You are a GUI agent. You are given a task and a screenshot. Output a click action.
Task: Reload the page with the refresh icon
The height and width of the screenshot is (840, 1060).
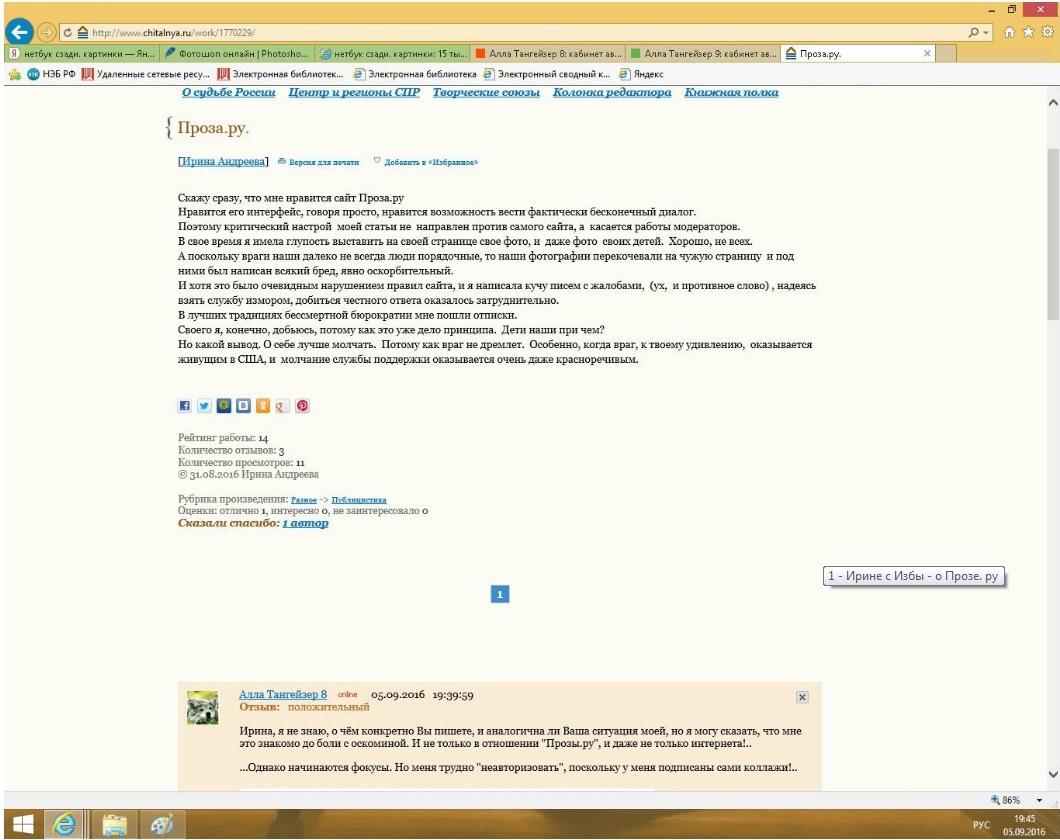pos(68,32)
